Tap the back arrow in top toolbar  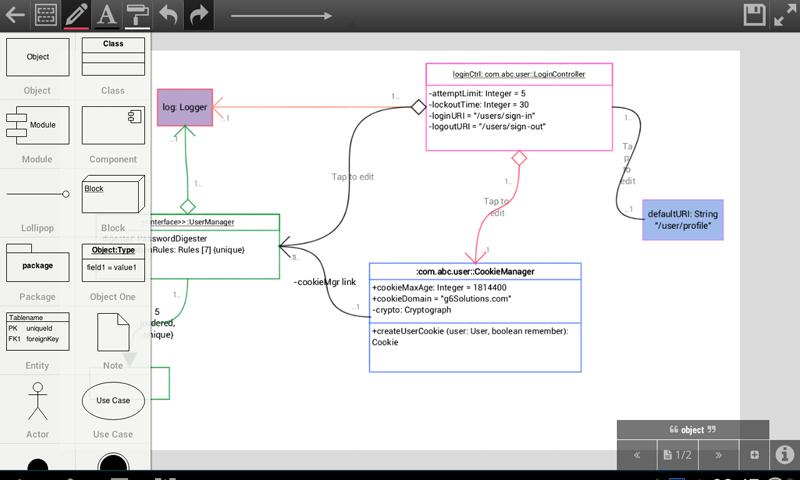tap(15, 15)
